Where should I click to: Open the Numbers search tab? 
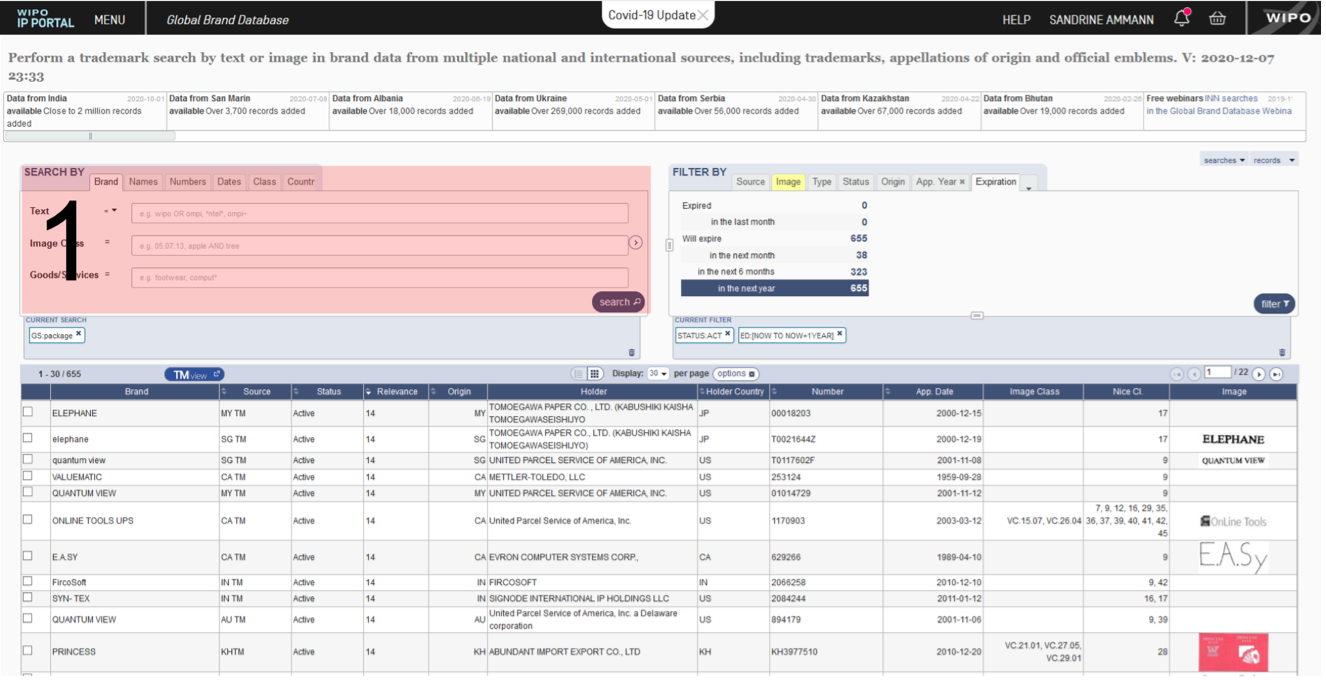point(188,182)
